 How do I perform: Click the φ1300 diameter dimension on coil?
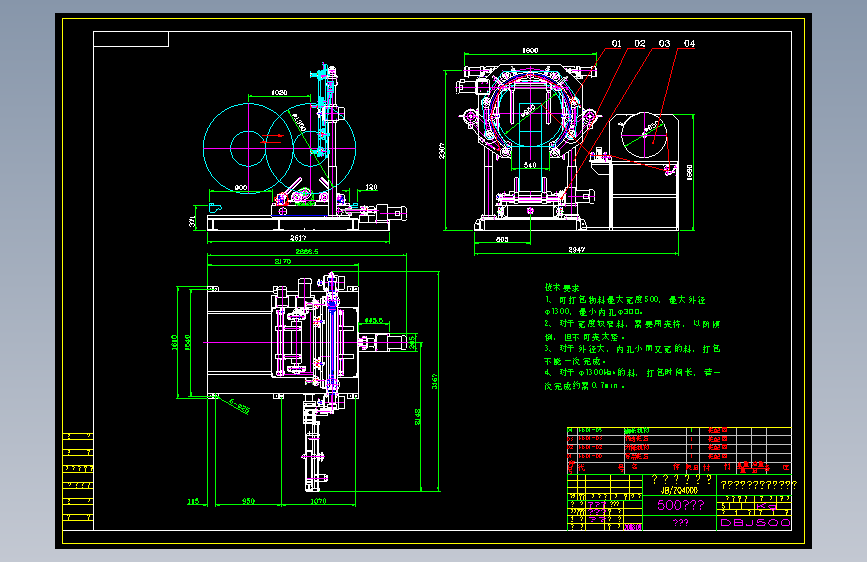point(298,123)
